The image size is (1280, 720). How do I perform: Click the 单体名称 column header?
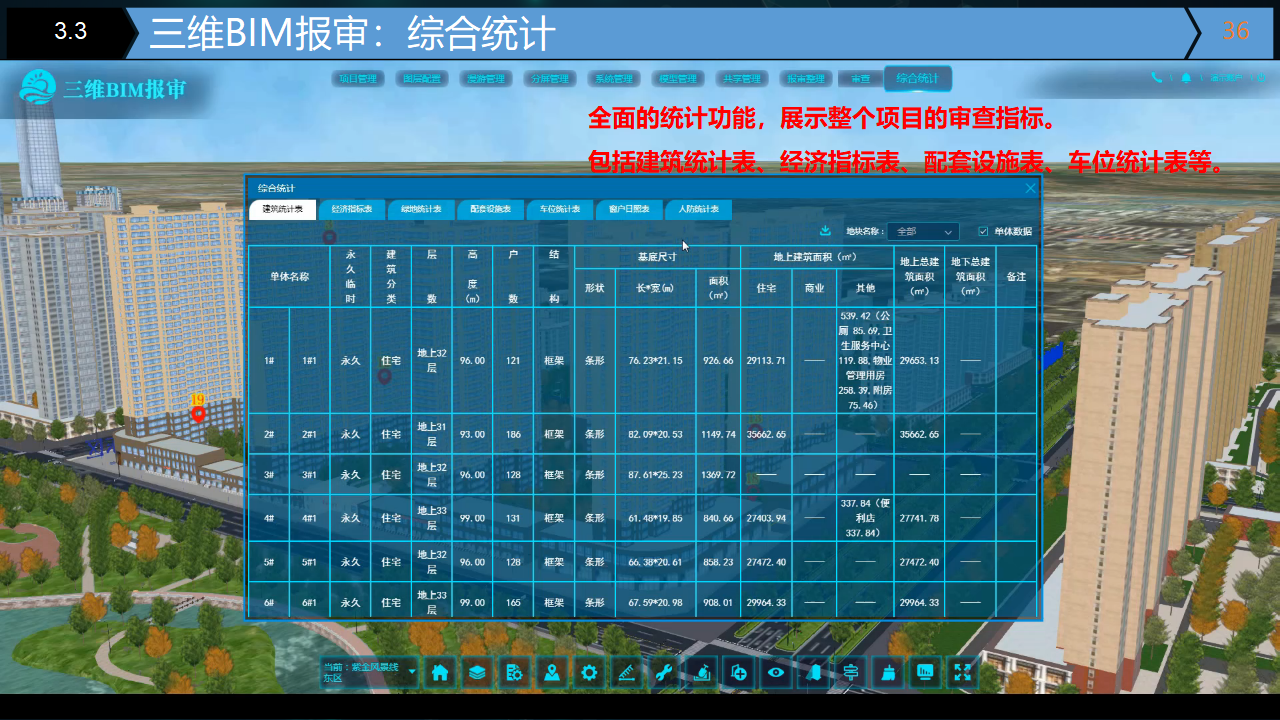[x=289, y=276]
